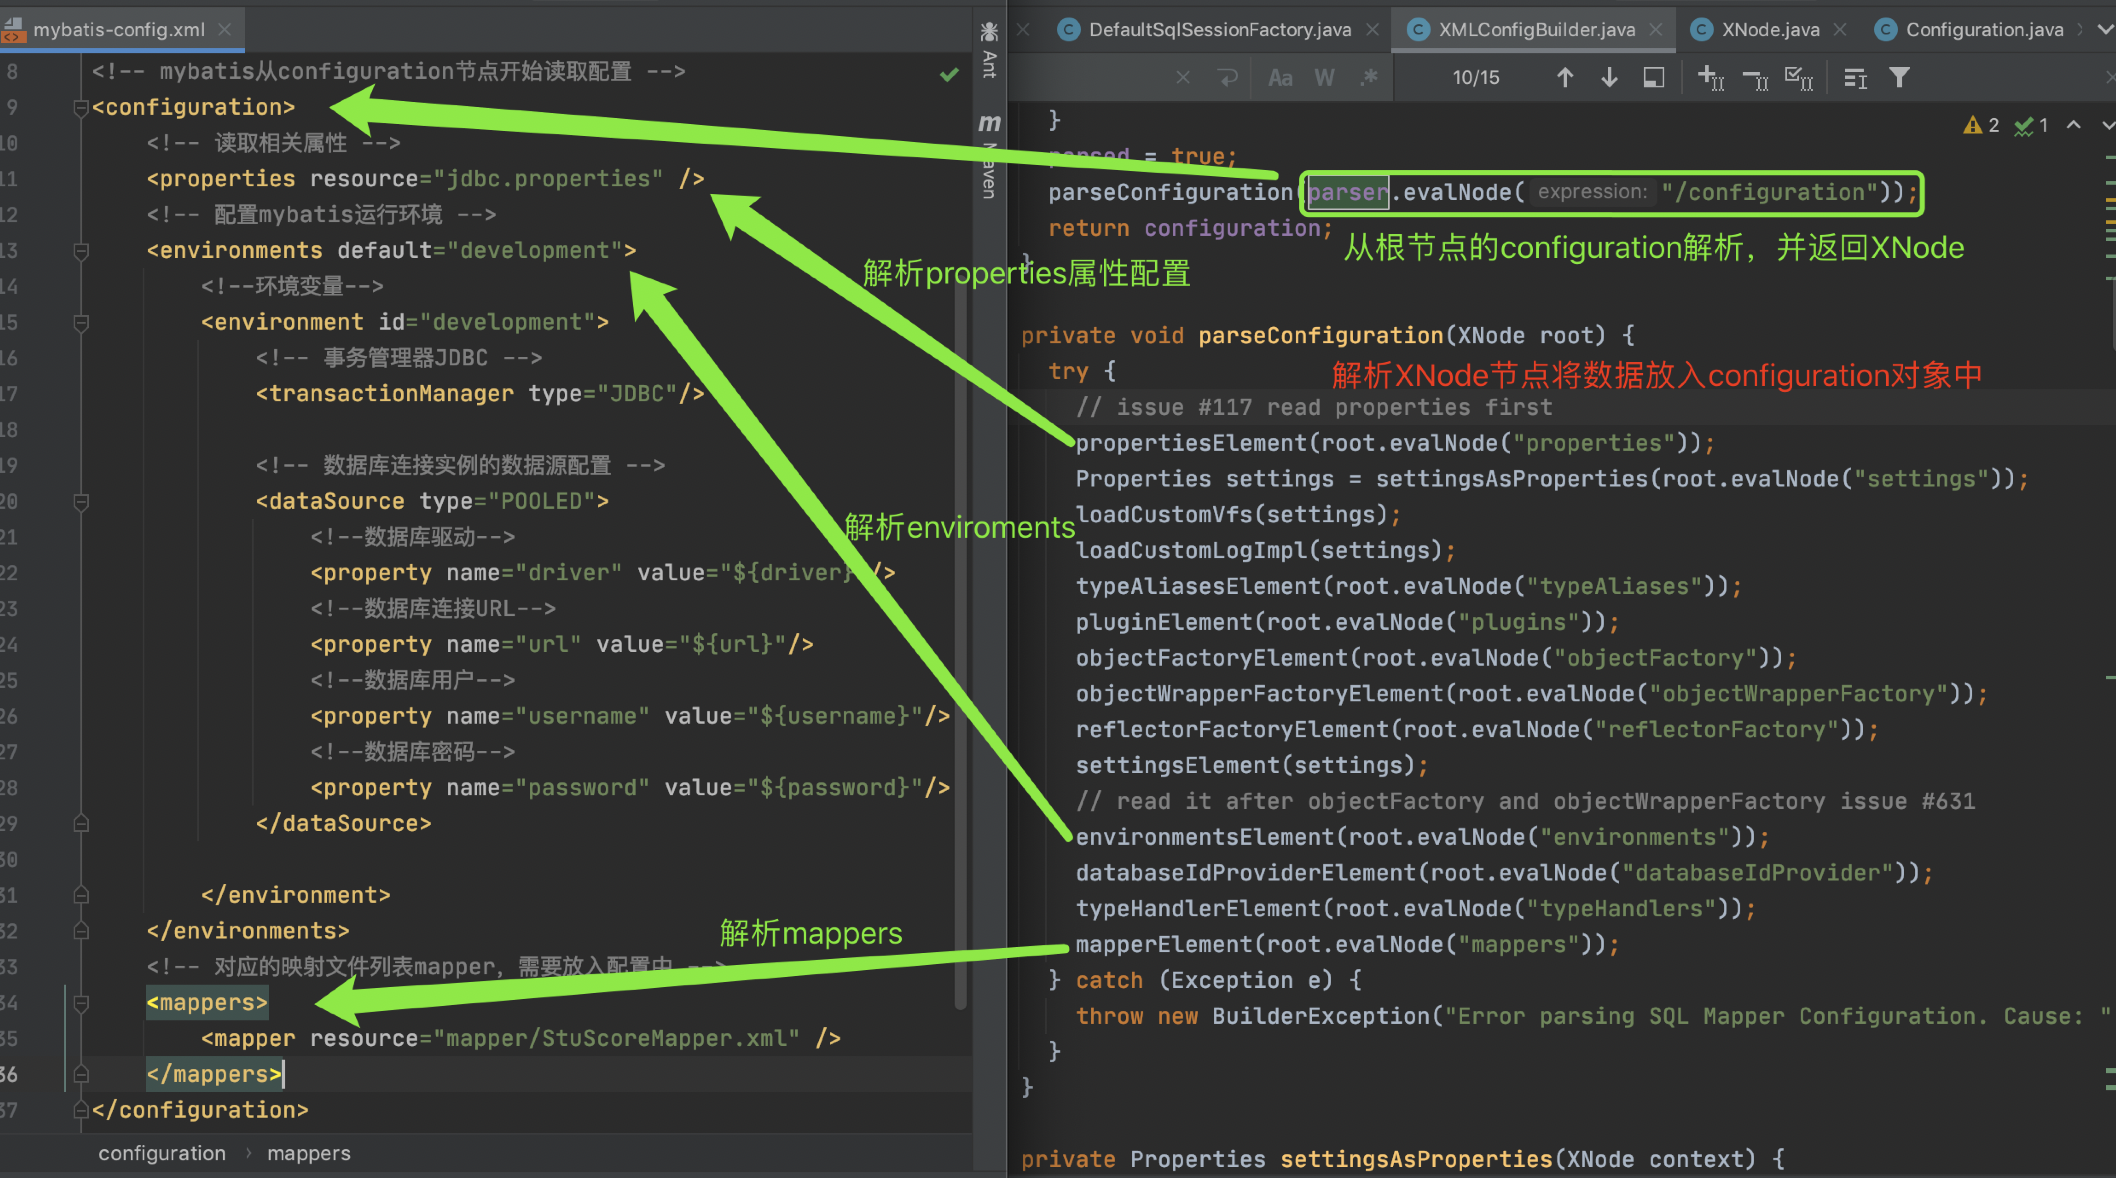Screen dimensions: 2116x1178
Task: Close the mybatis-config.xml tab
Action: pyautogui.click(x=225, y=30)
